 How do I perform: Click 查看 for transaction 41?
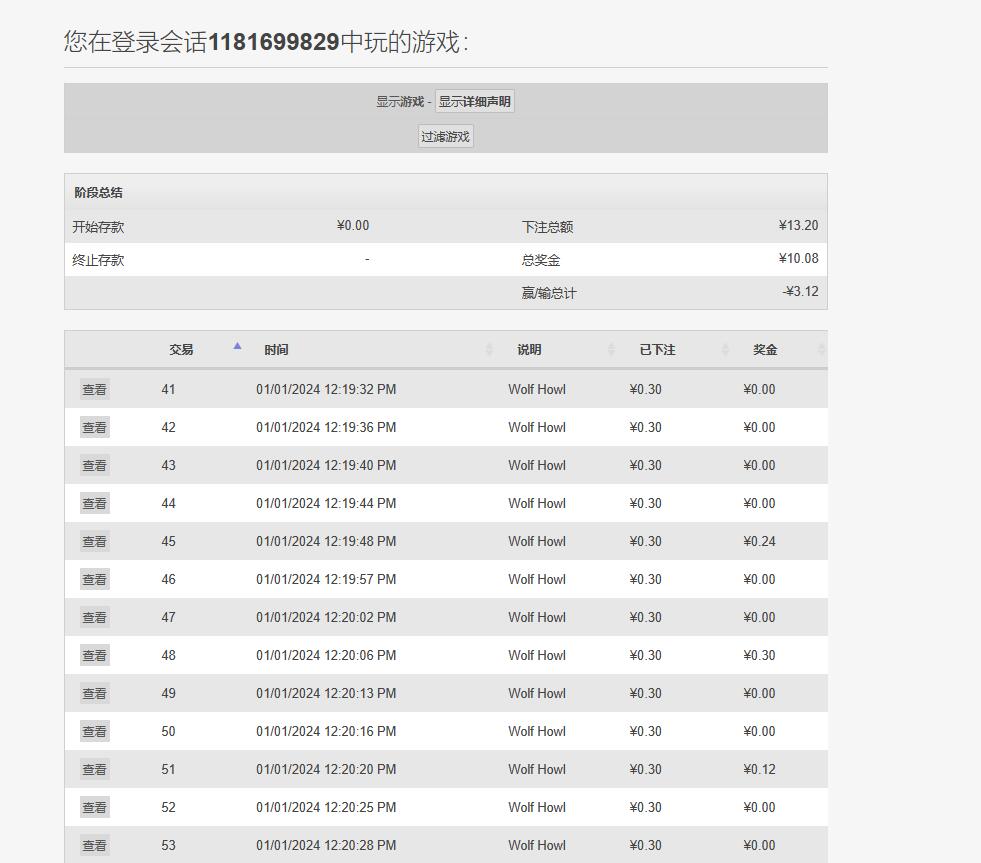94,390
